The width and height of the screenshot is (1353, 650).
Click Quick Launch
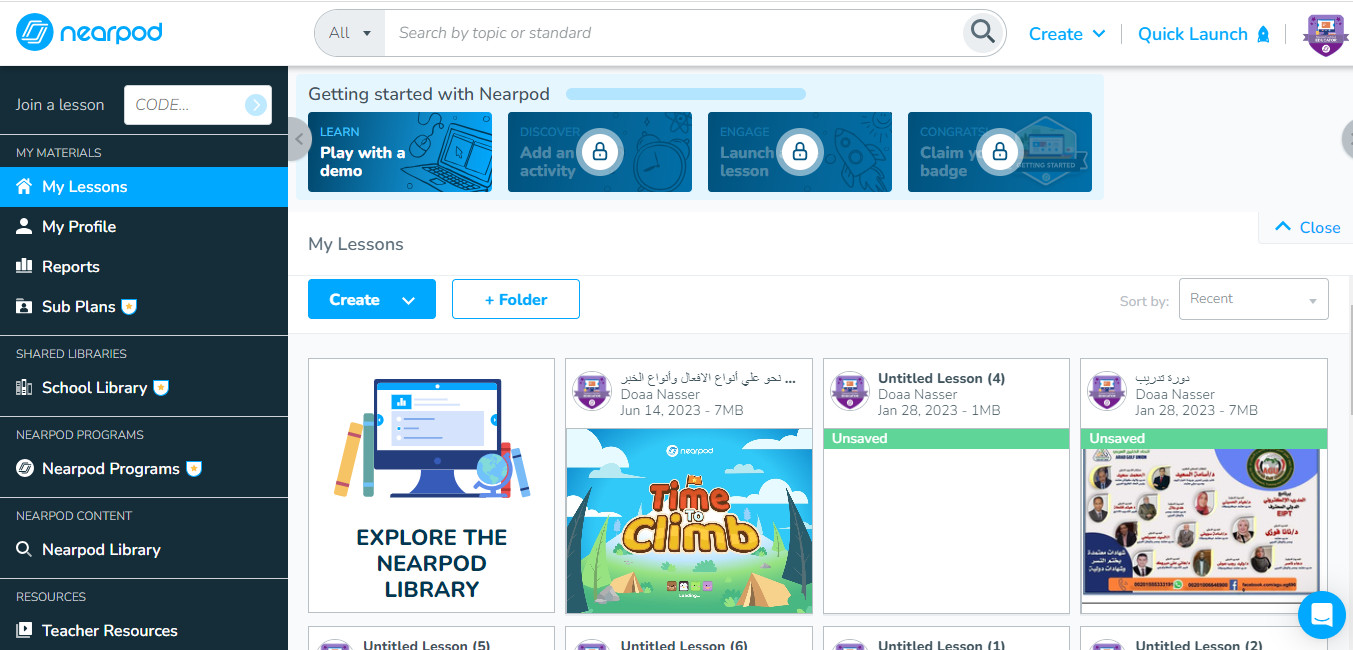pyautogui.click(x=1204, y=34)
